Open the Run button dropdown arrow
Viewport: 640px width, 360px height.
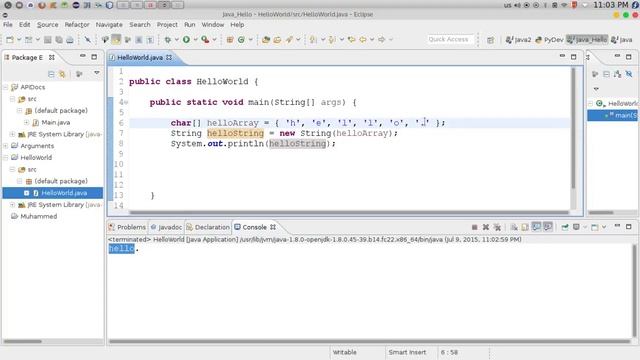pyautogui.click(x=196, y=40)
